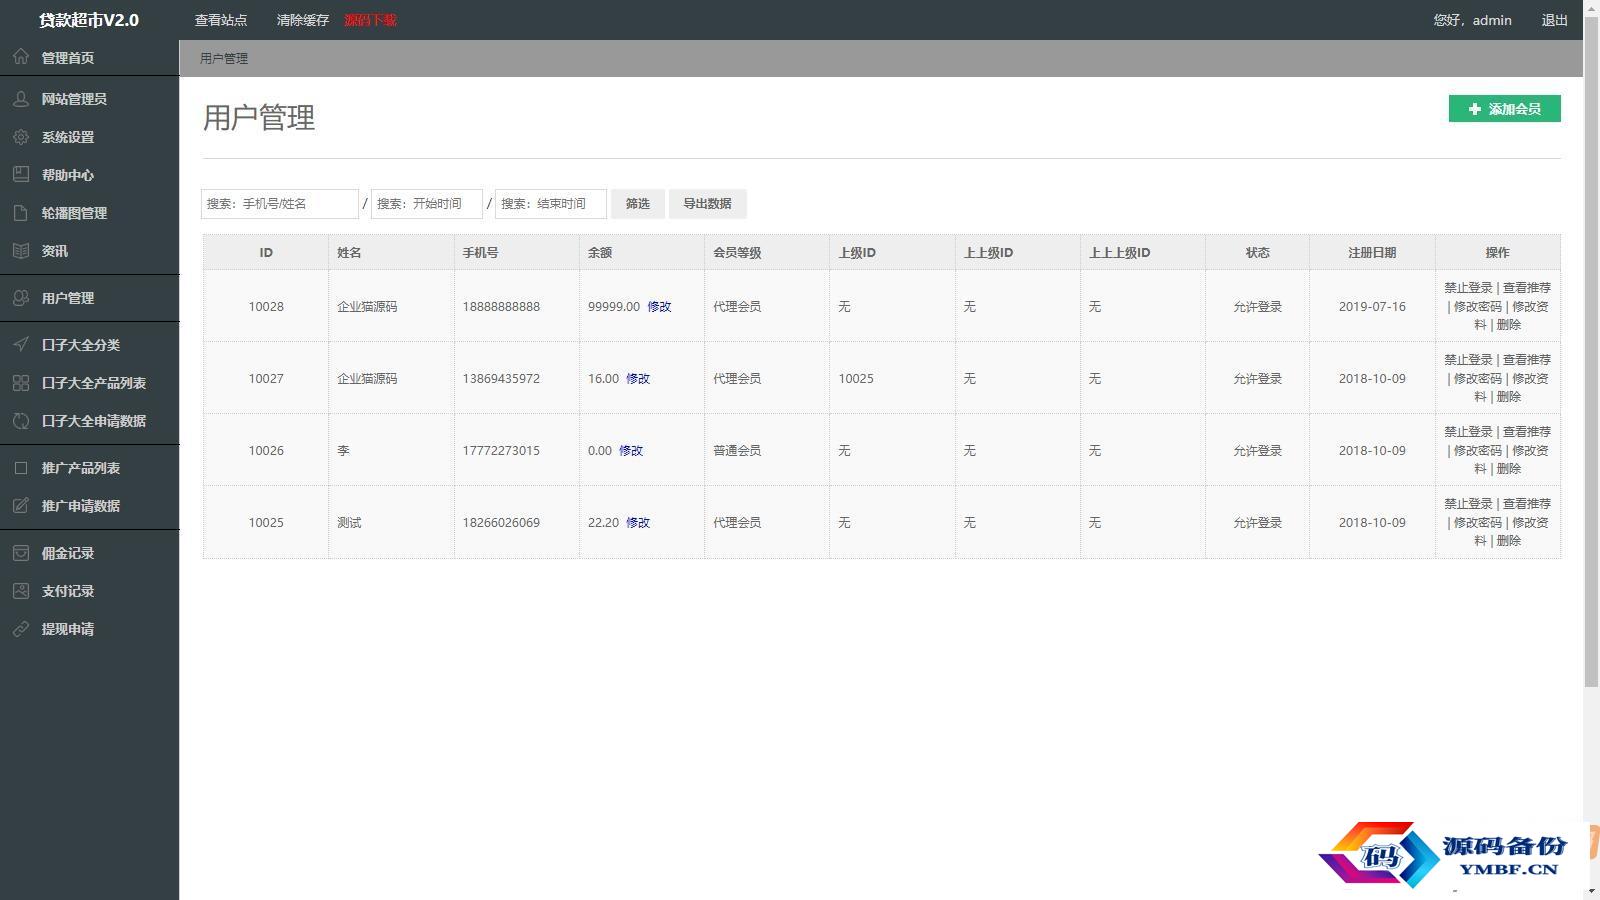Click 普通会员 in user 10026 row

pos(737,451)
